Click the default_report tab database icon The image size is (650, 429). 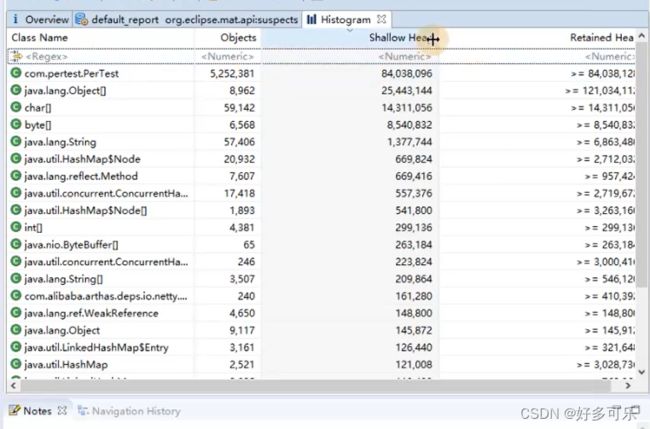pyautogui.click(x=81, y=19)
